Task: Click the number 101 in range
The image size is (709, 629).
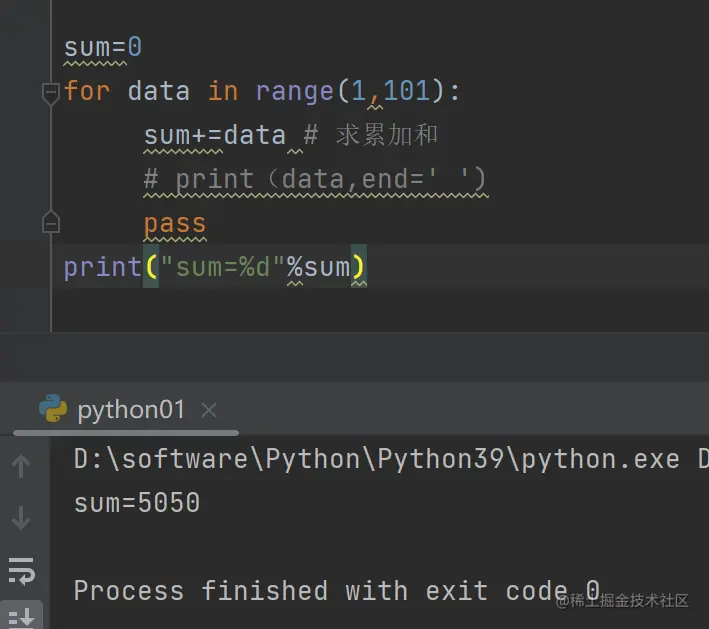Action: [x=406, y=91]
